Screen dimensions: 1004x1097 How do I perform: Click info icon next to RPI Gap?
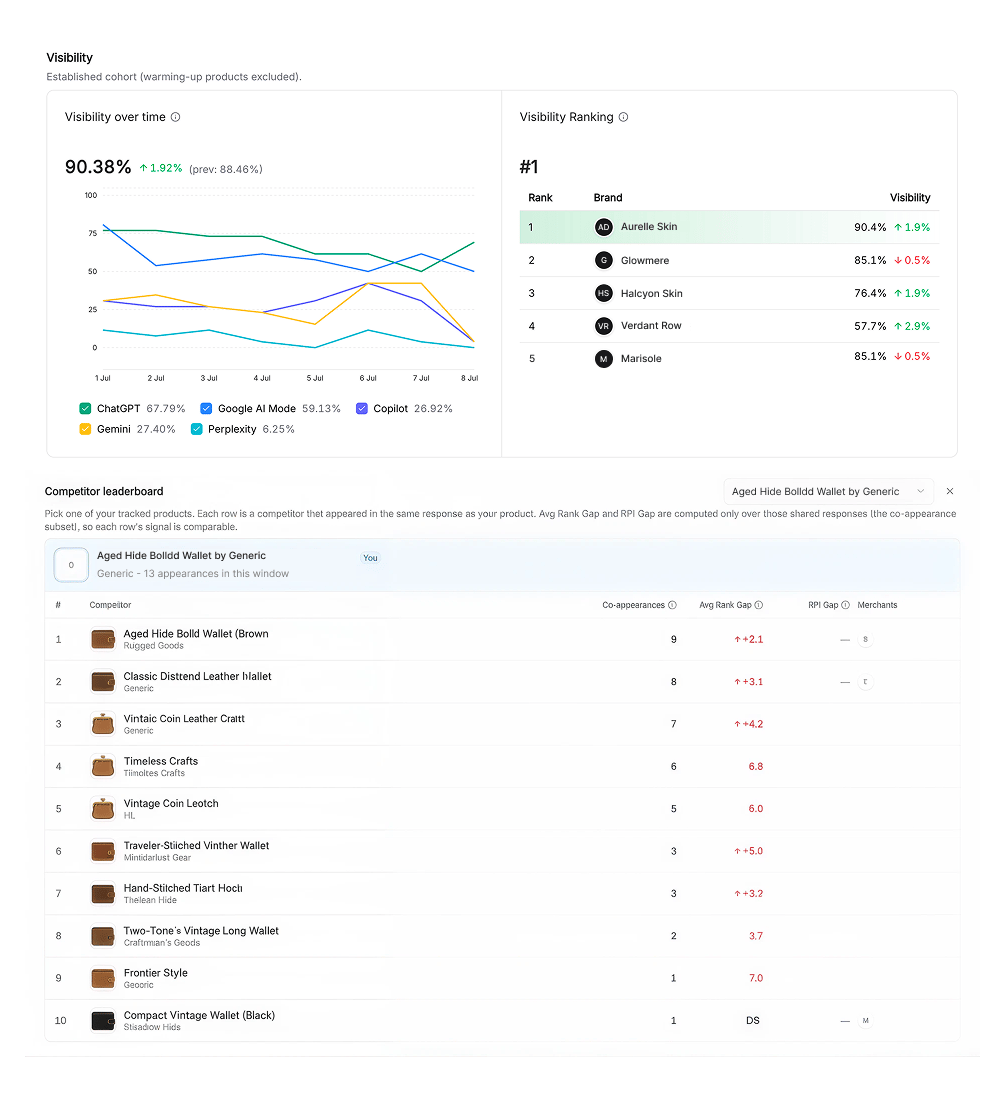click(845, 605)
